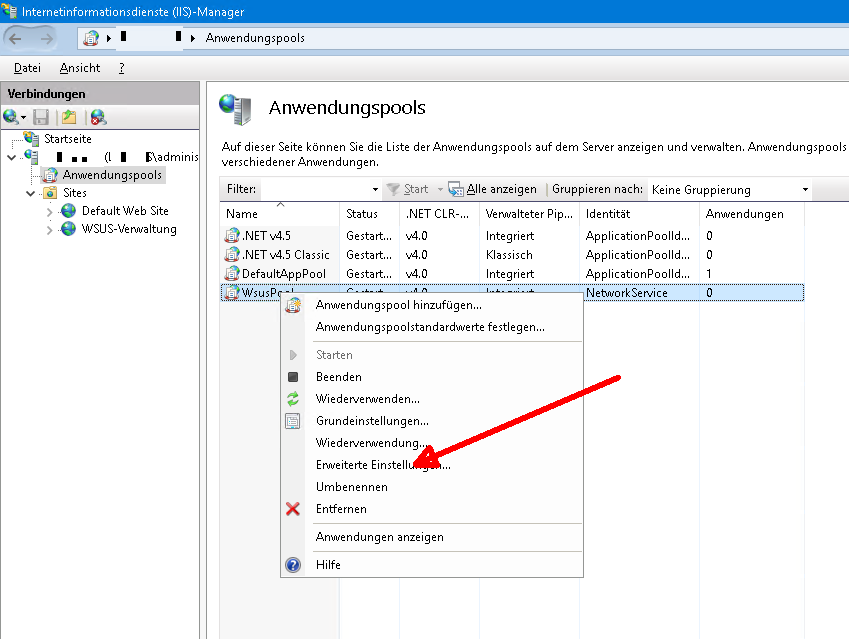Viewport: 849px width, 639px height.
Task: Click the Beenden stop icon in context menu
Action: (293, 377)
